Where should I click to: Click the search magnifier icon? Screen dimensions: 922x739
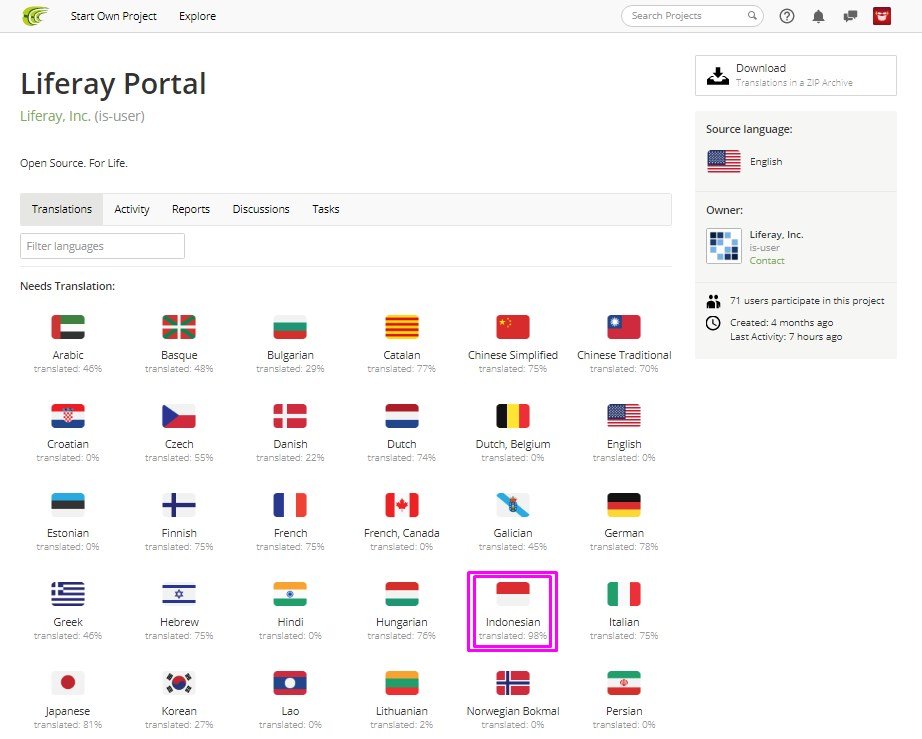[x=752, y=15]
